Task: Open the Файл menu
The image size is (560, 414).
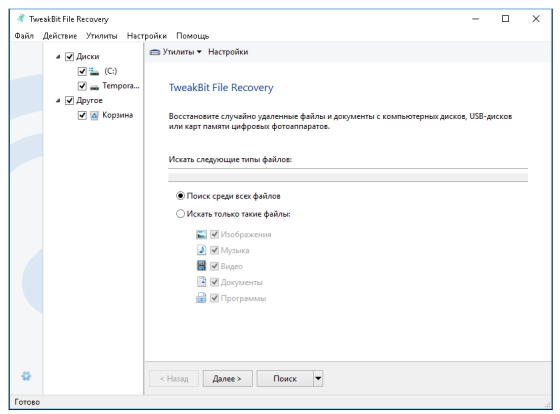Action: pyautogui.click(x=24, y=36)
